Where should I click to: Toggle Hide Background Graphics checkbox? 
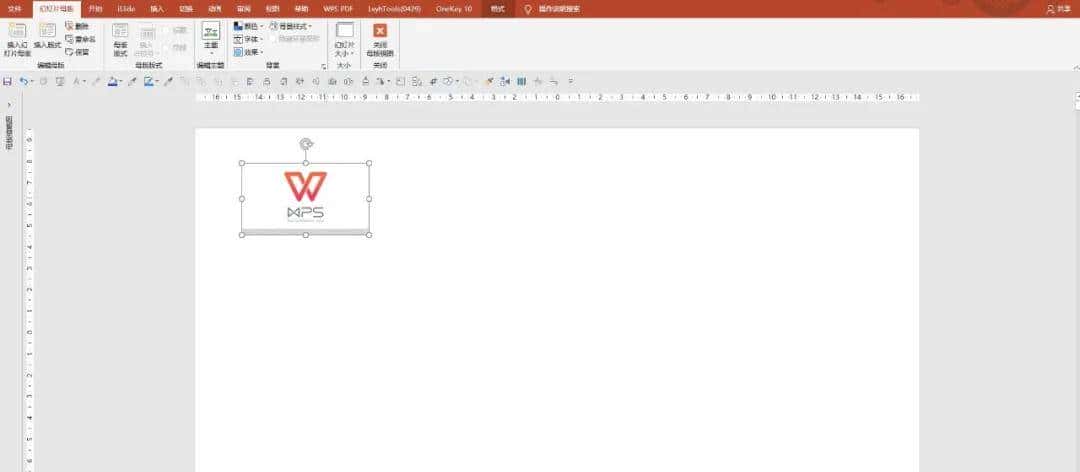click(x=273, y=39)
